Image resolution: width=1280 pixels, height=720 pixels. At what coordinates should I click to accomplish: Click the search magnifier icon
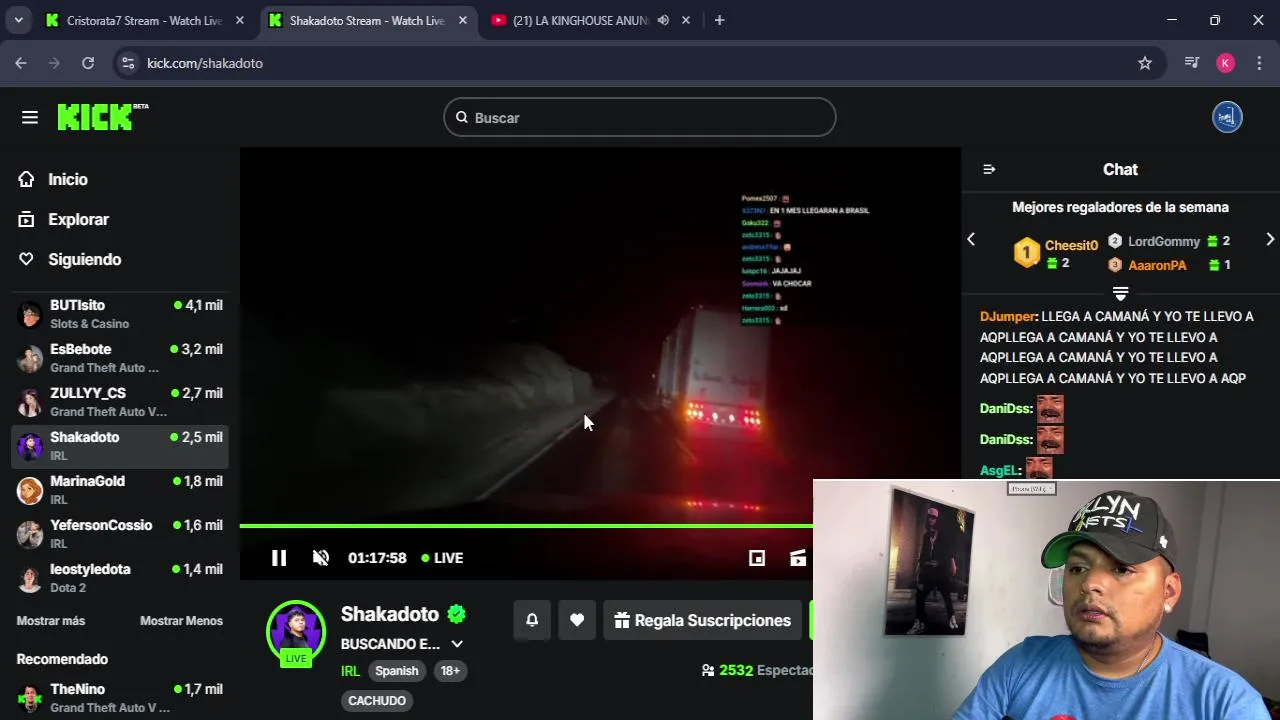pos(462,118)
